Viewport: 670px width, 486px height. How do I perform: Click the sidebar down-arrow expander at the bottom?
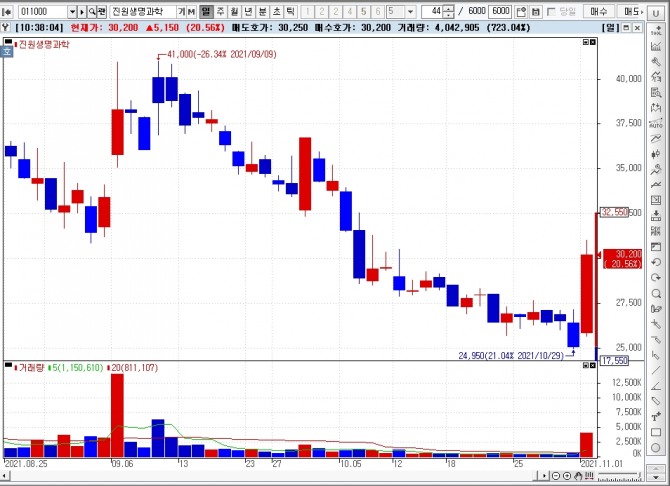[656, 477]
